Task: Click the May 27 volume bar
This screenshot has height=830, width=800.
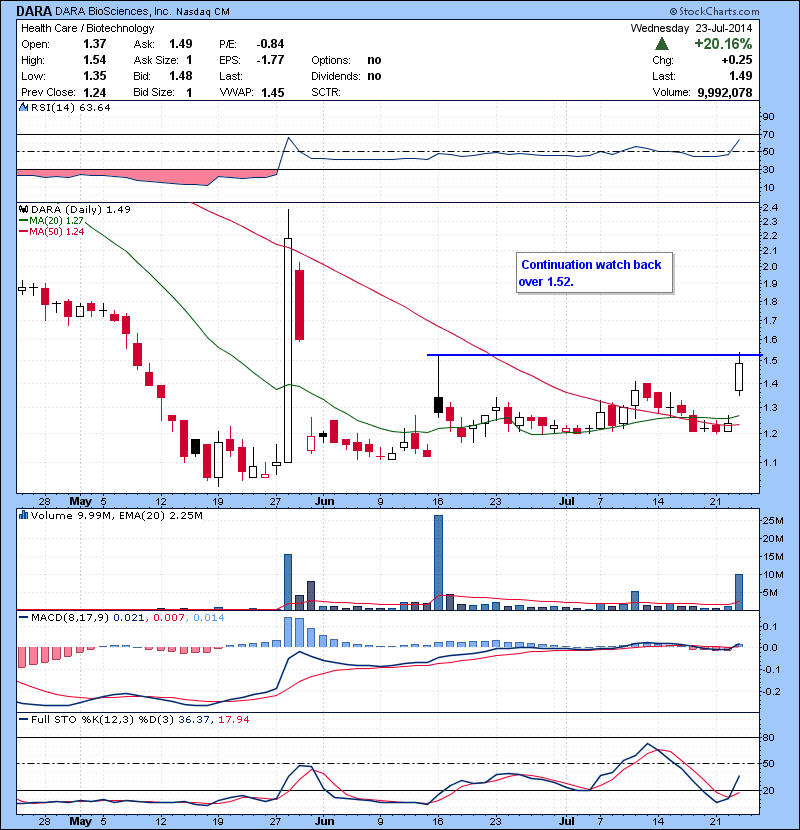Action: tap(288, 582)
